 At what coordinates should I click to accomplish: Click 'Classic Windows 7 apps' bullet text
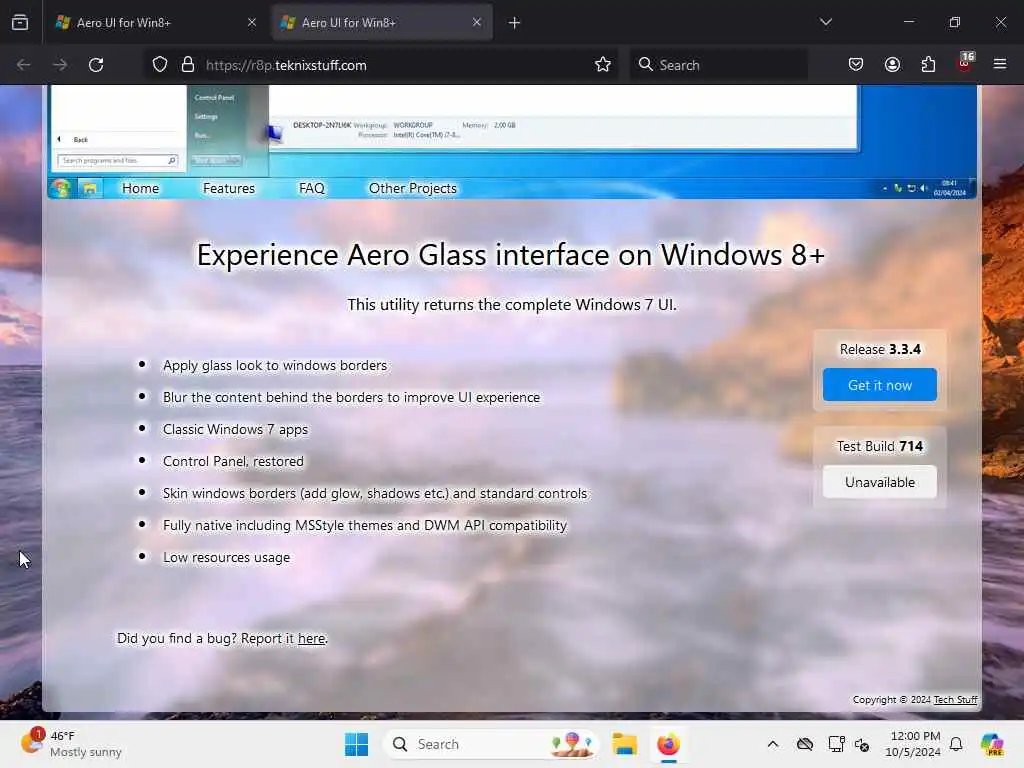tap(235, 429)
